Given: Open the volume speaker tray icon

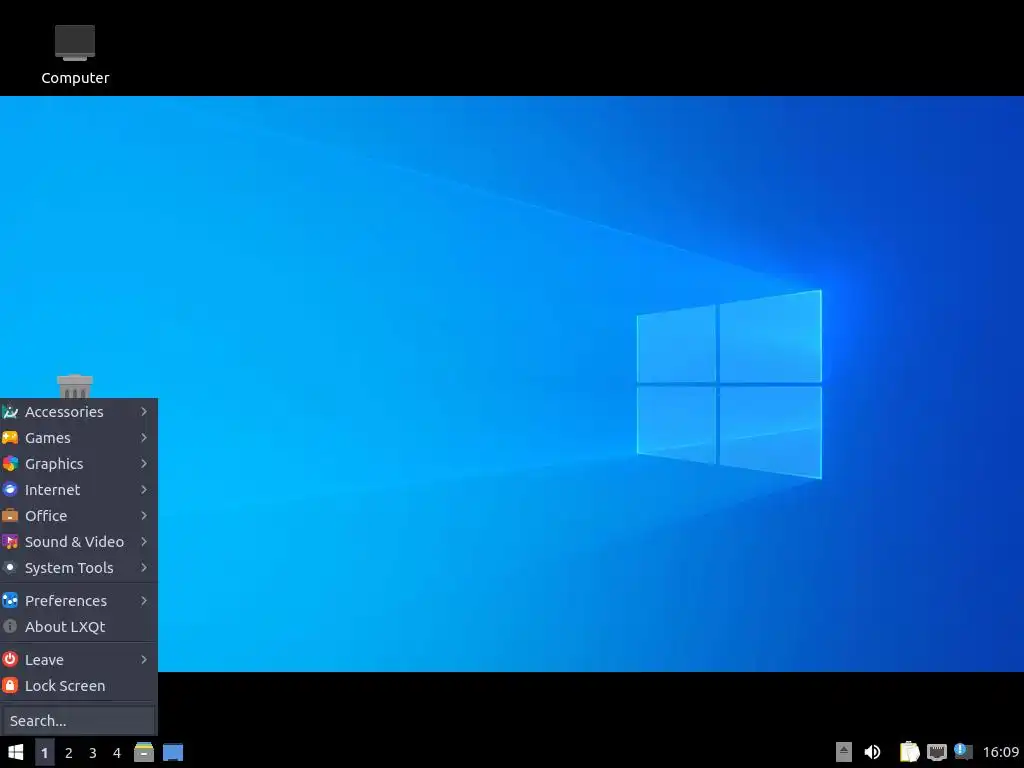Looking at the screenshot, I should pyautogui.click(x=872, y=752).
